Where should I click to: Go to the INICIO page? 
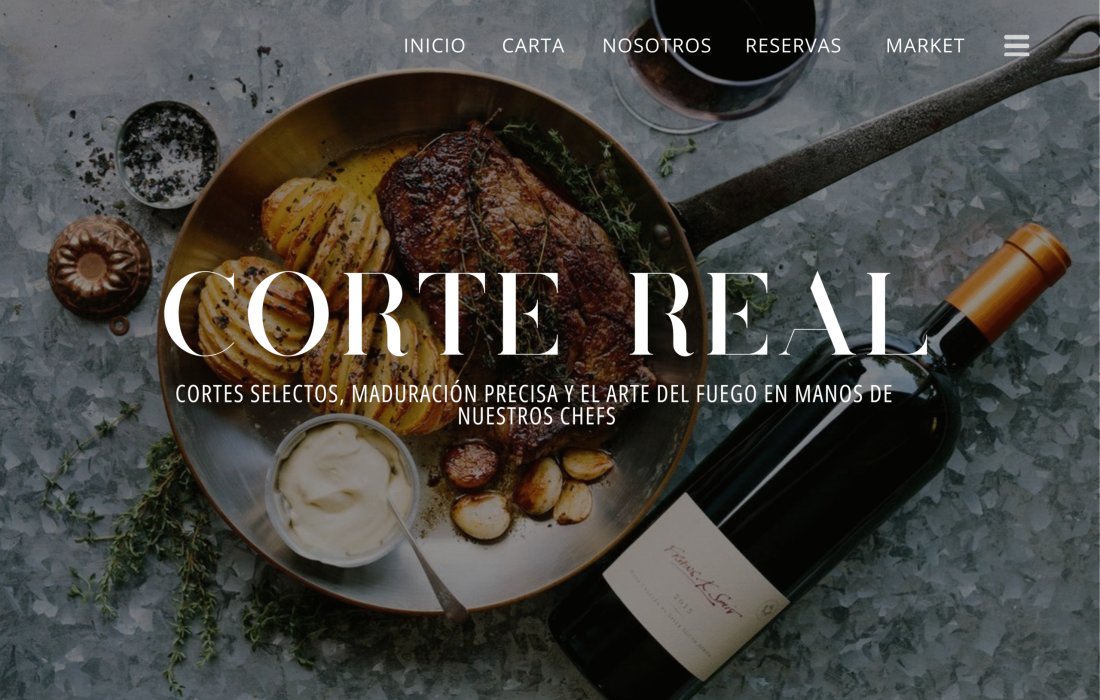[434, 46]
